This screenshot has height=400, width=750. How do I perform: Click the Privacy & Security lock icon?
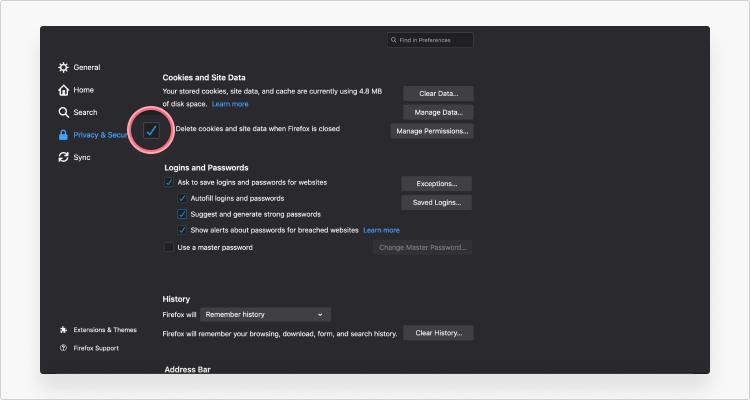click(63, 135)
